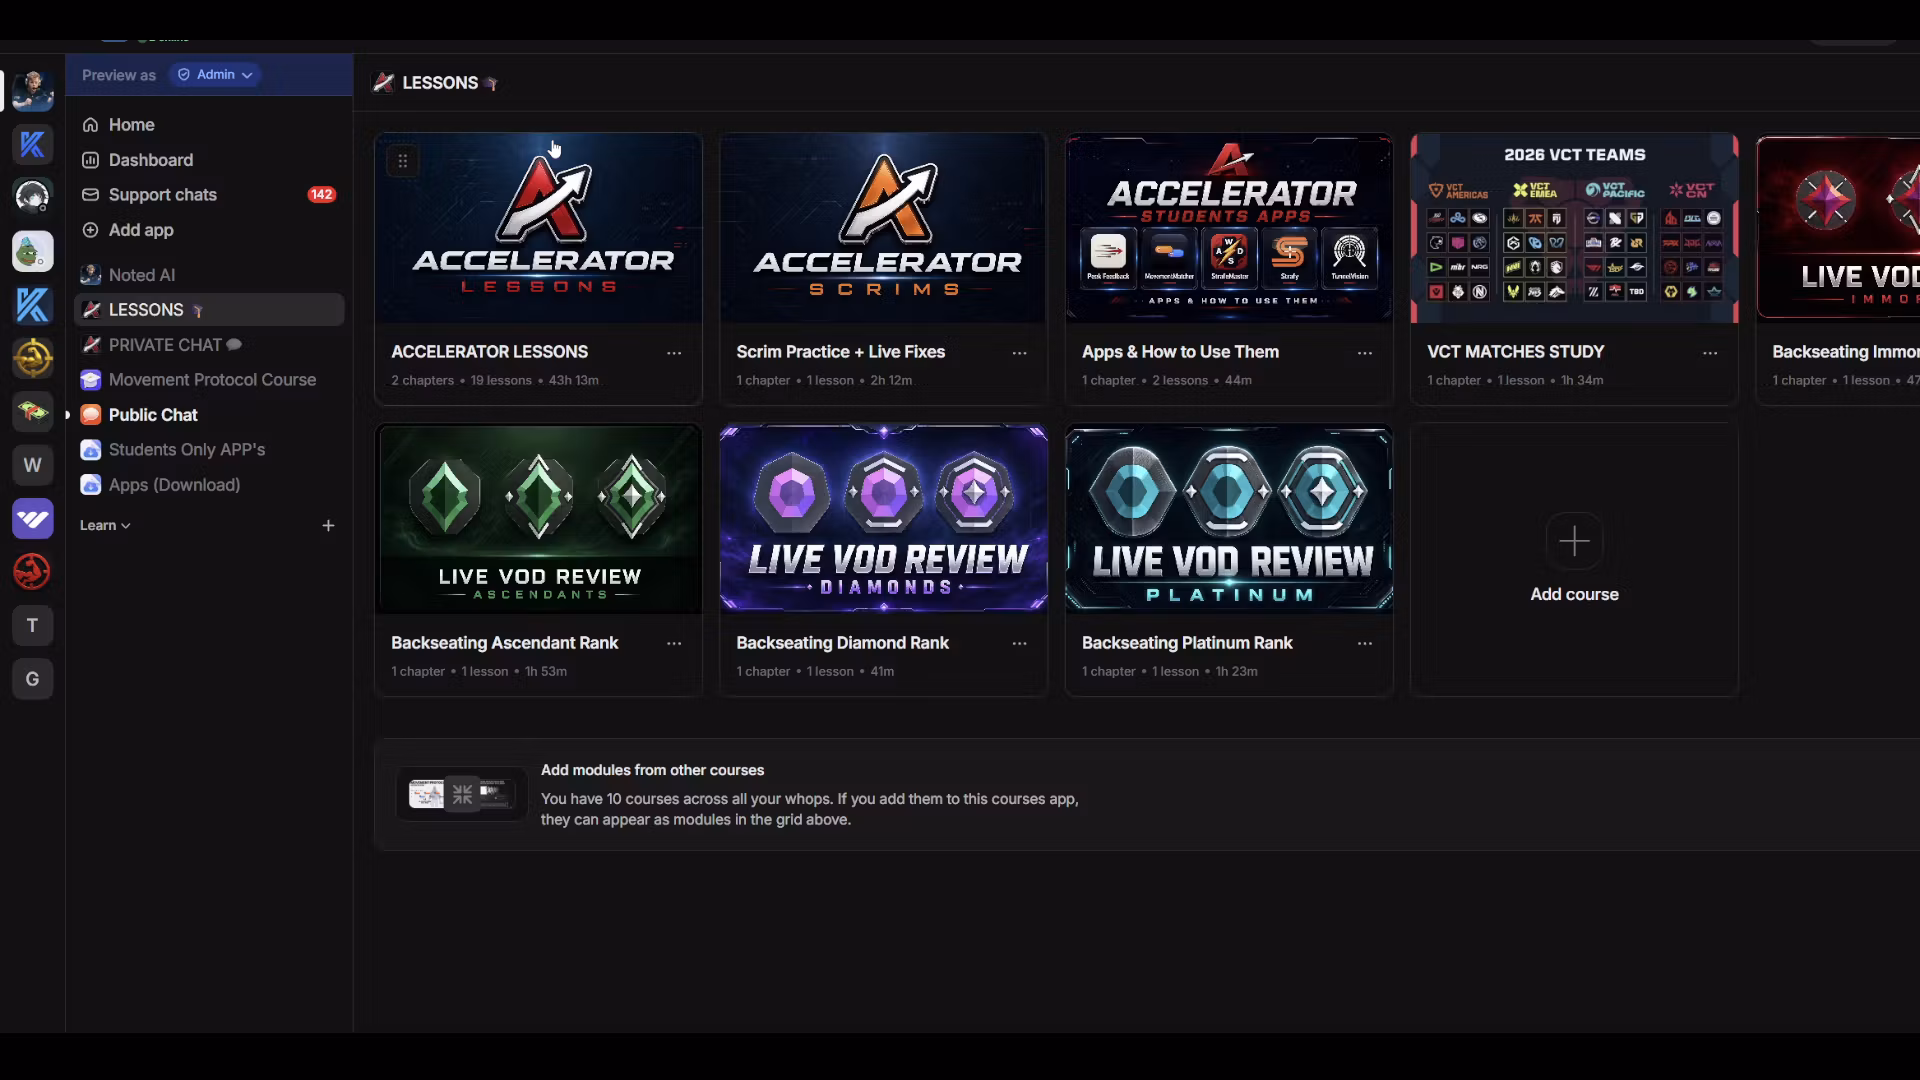Open the T workspace icon

(x=32, y=626)
